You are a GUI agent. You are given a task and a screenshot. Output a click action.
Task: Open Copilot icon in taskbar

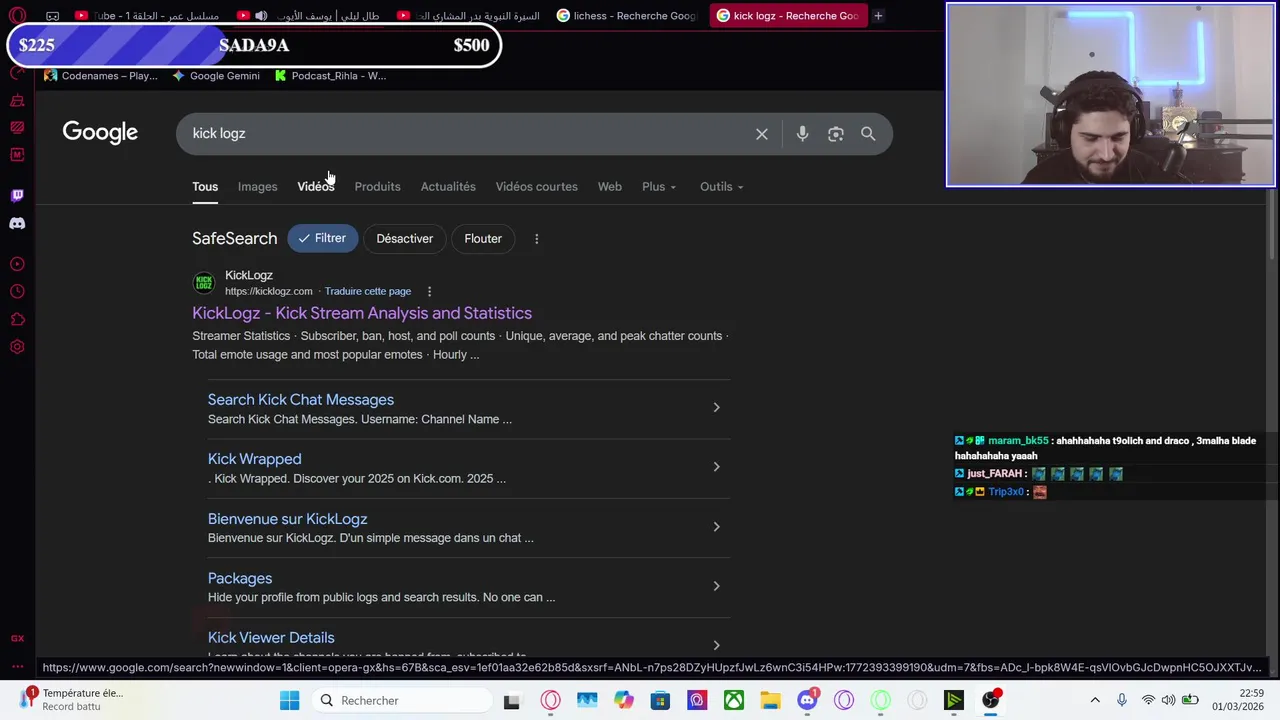point(624,700)
